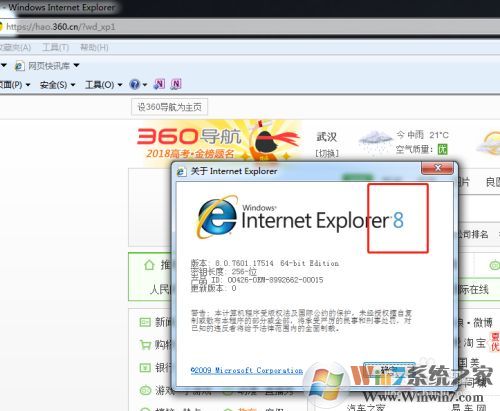Image resolution: width=500 pixels, height=411 pixels.
Task: Click the 360导航 logo
Action: point(189,136)
